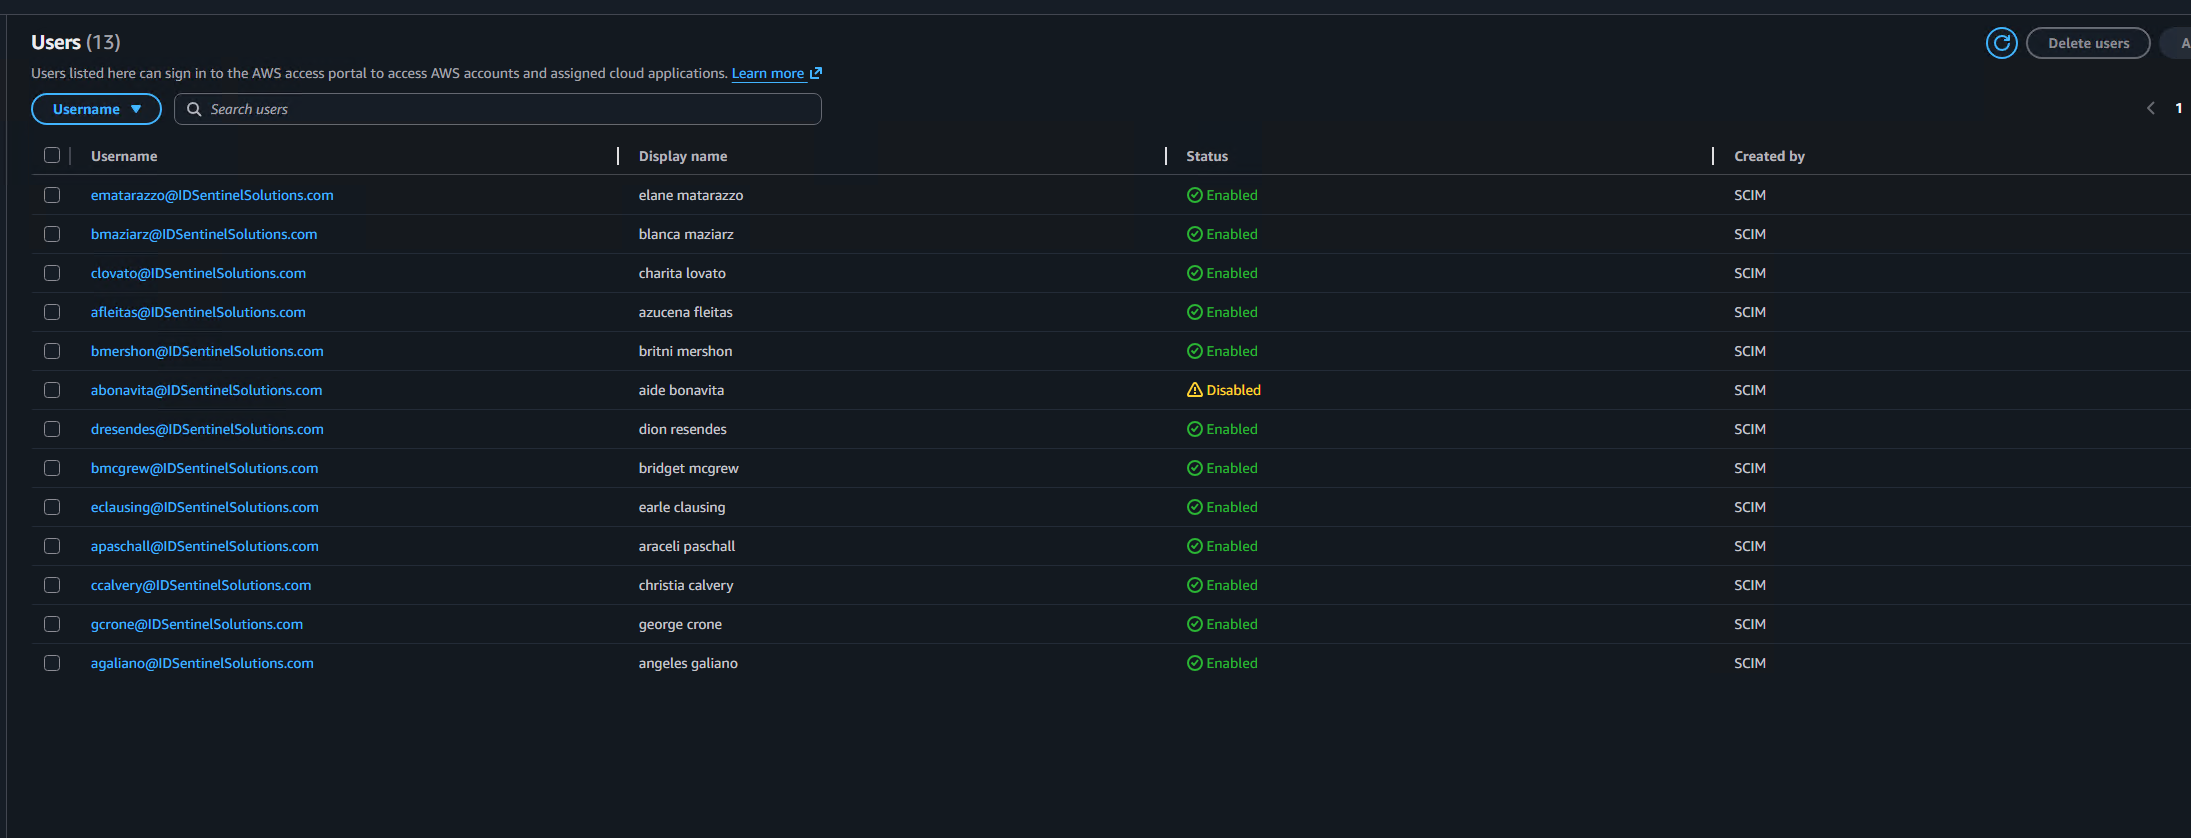Click Enabled check icon for azucena fleitas

pyautogui.click(x=1194, y=312)
